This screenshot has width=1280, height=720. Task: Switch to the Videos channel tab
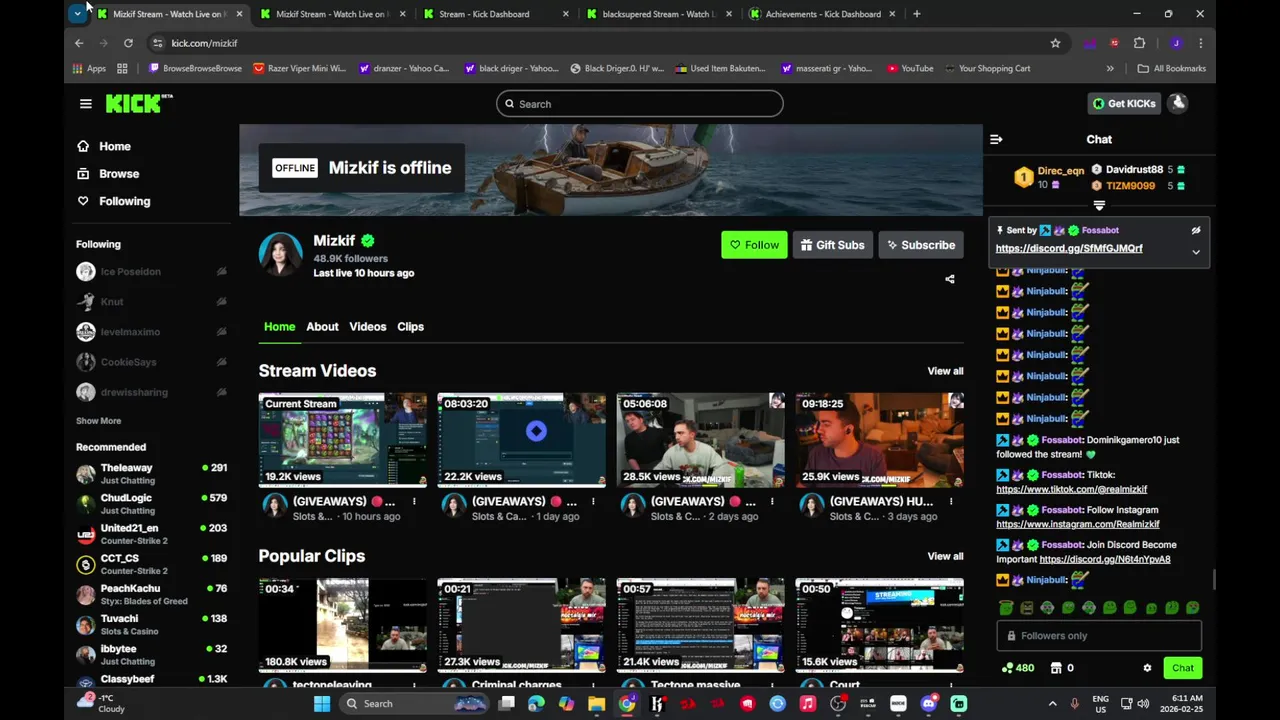[x=368, y=327]
